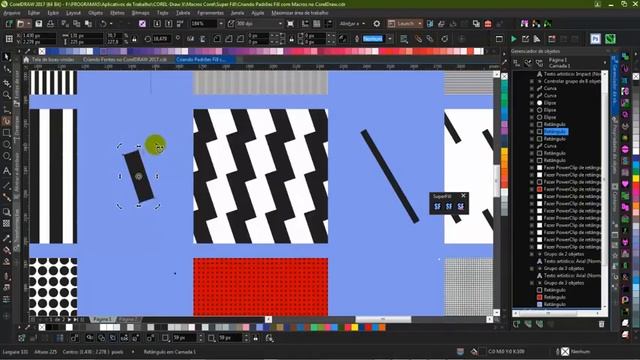Viewport: 640px width, 360px height.
Task: Switch to Página 2 page tab
Action: [128, 319]
